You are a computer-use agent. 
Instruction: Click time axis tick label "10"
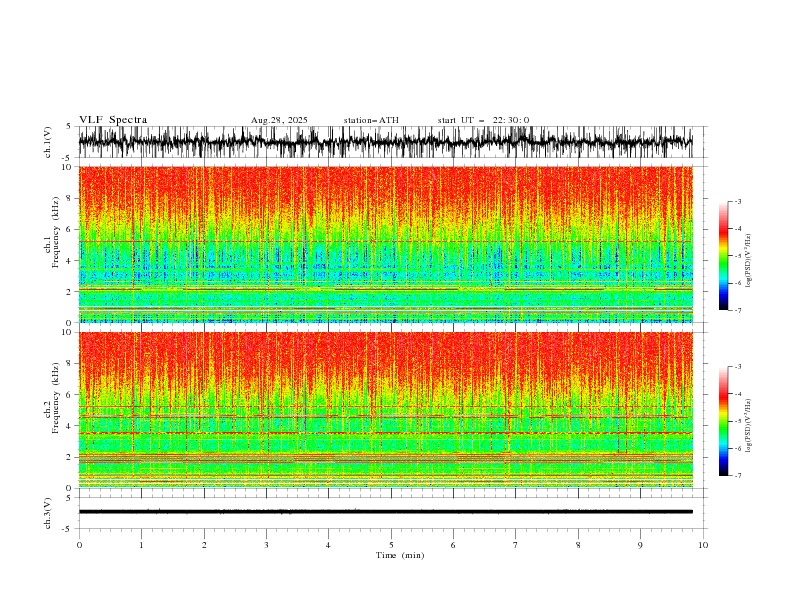(703, 545)
